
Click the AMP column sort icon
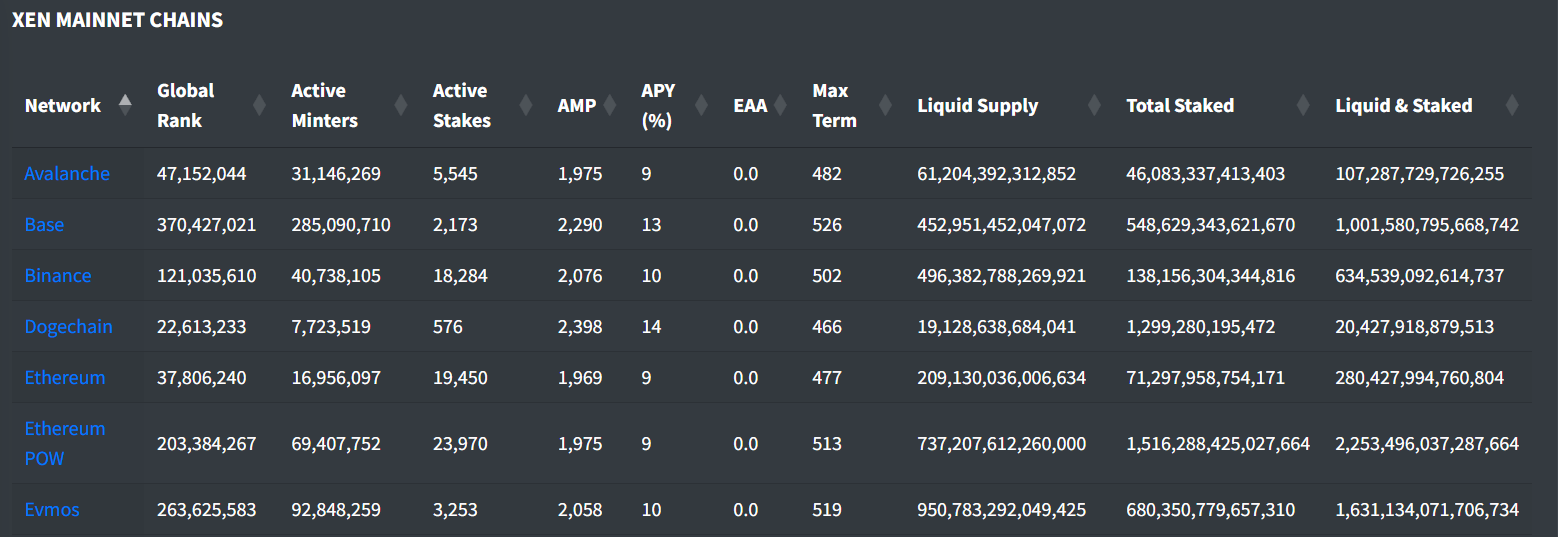[610, 105]
